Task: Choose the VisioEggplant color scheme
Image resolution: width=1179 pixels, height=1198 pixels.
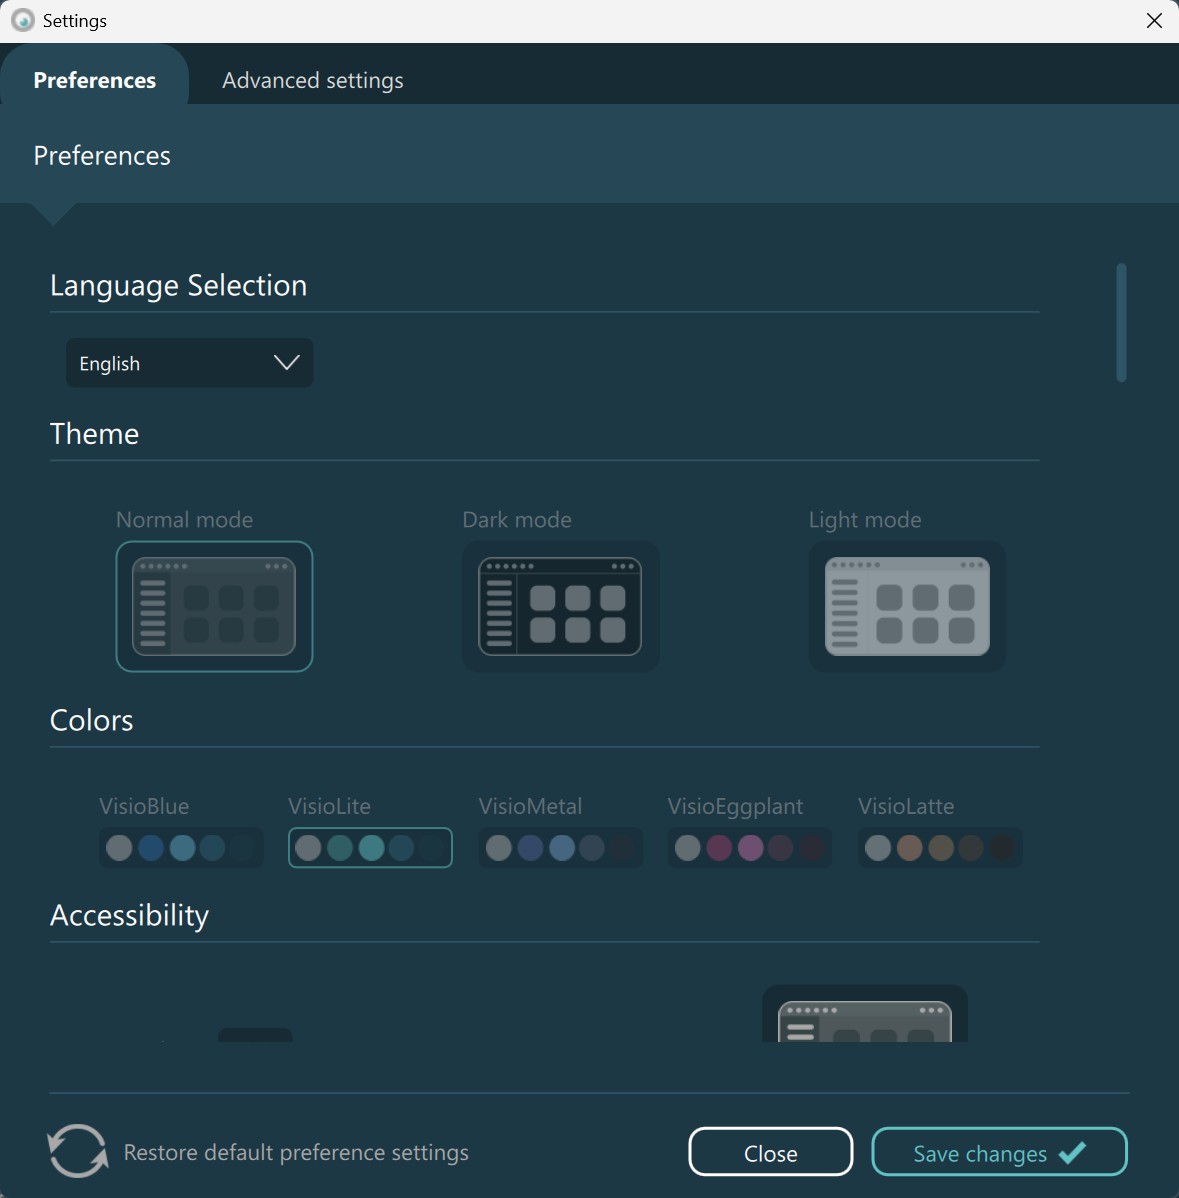Action: (749, 848)
